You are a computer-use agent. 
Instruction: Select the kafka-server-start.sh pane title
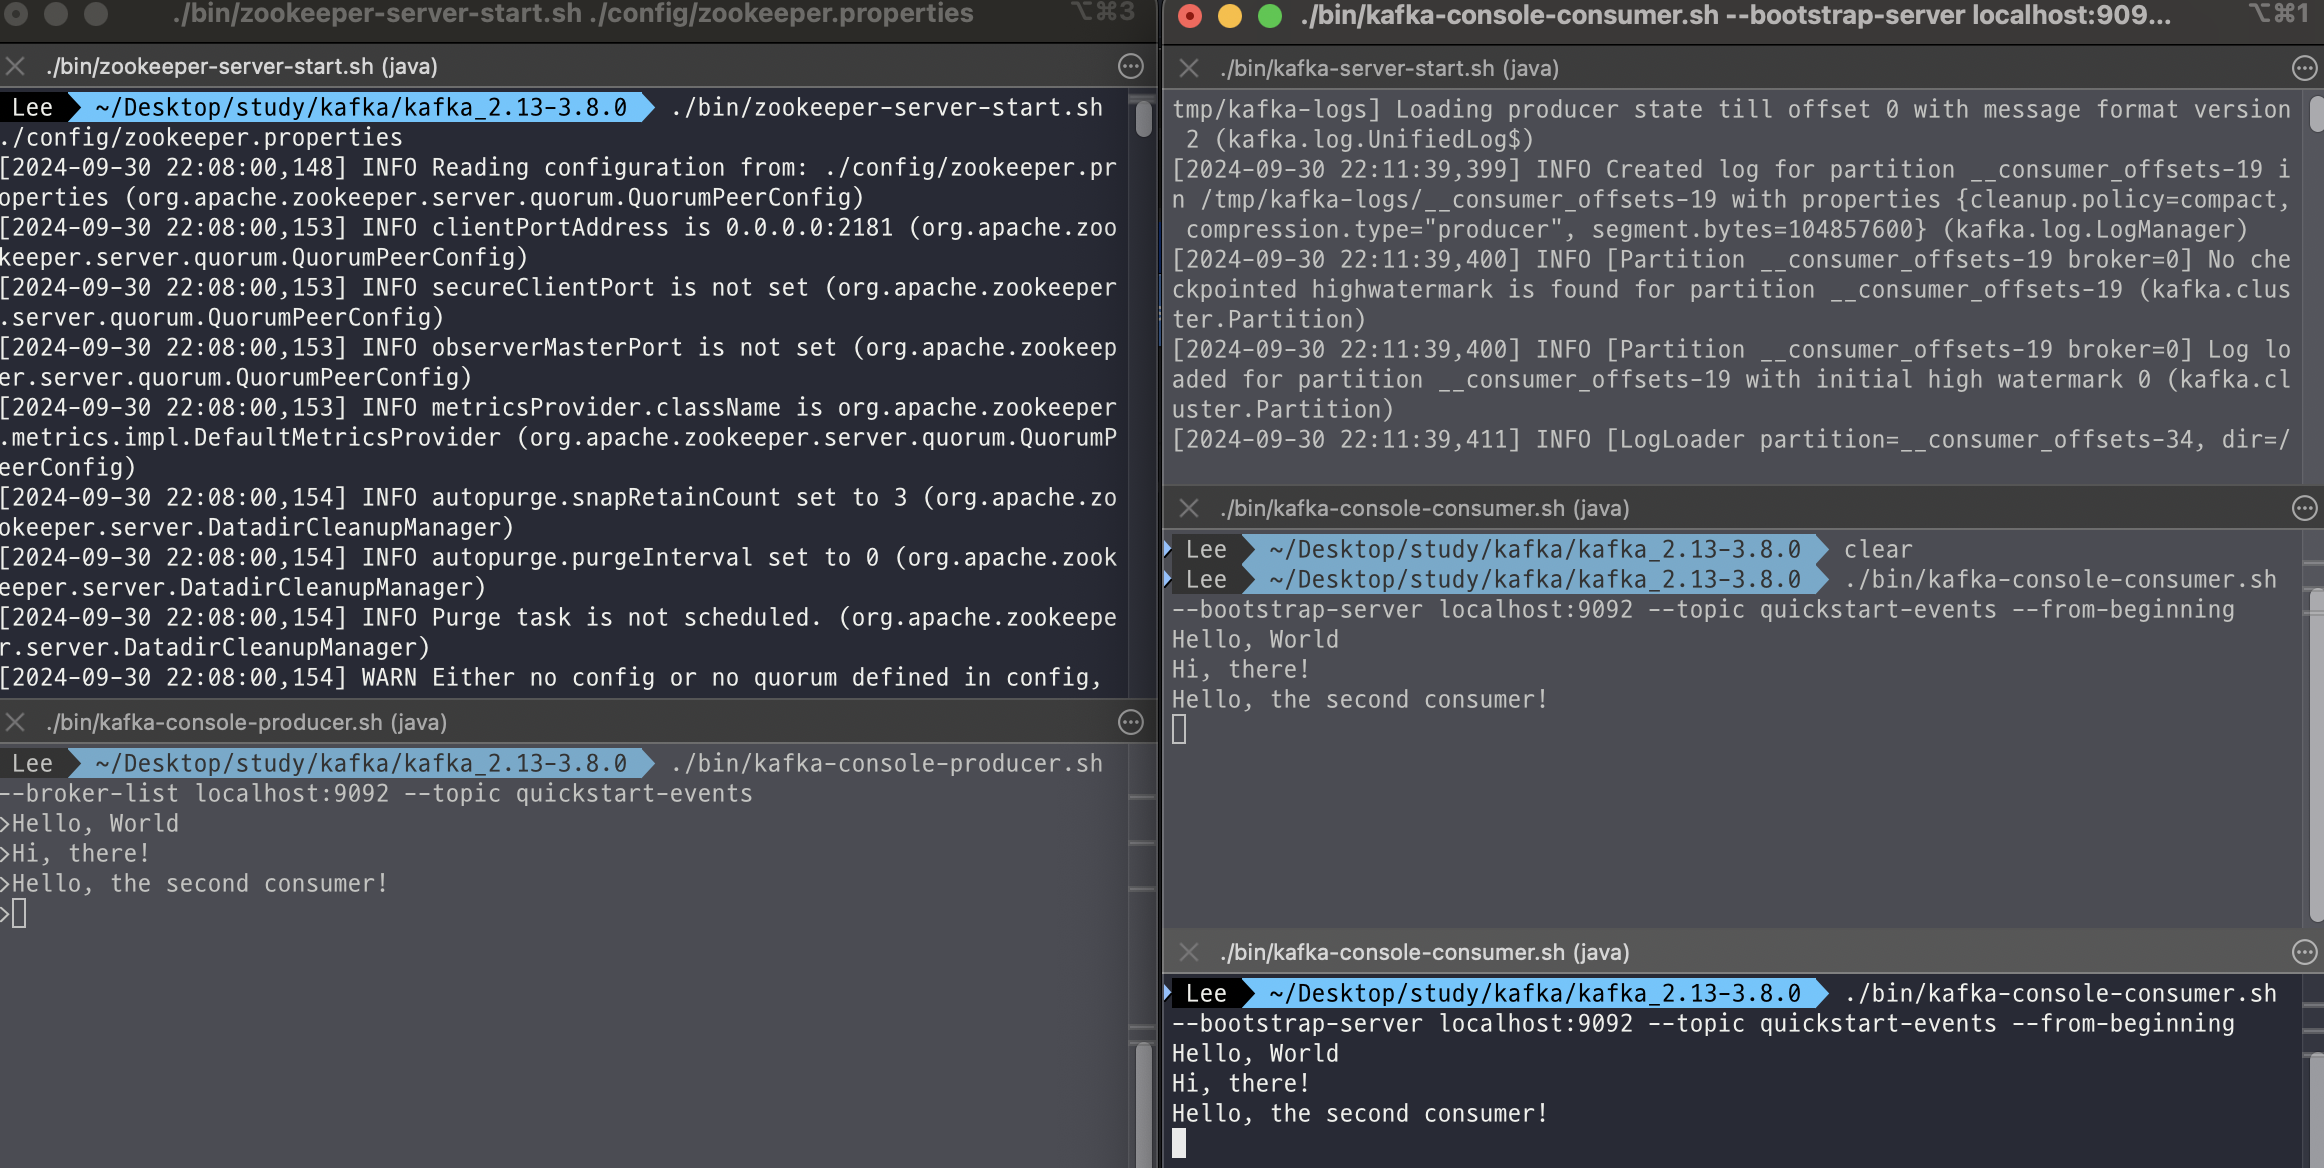[x=1389, y=68]
